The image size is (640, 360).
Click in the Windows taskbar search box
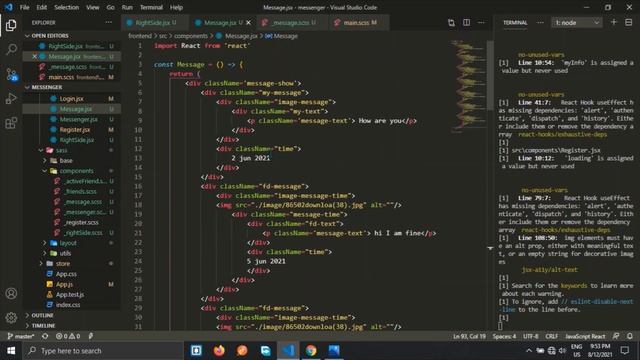[x=103, y=351]
